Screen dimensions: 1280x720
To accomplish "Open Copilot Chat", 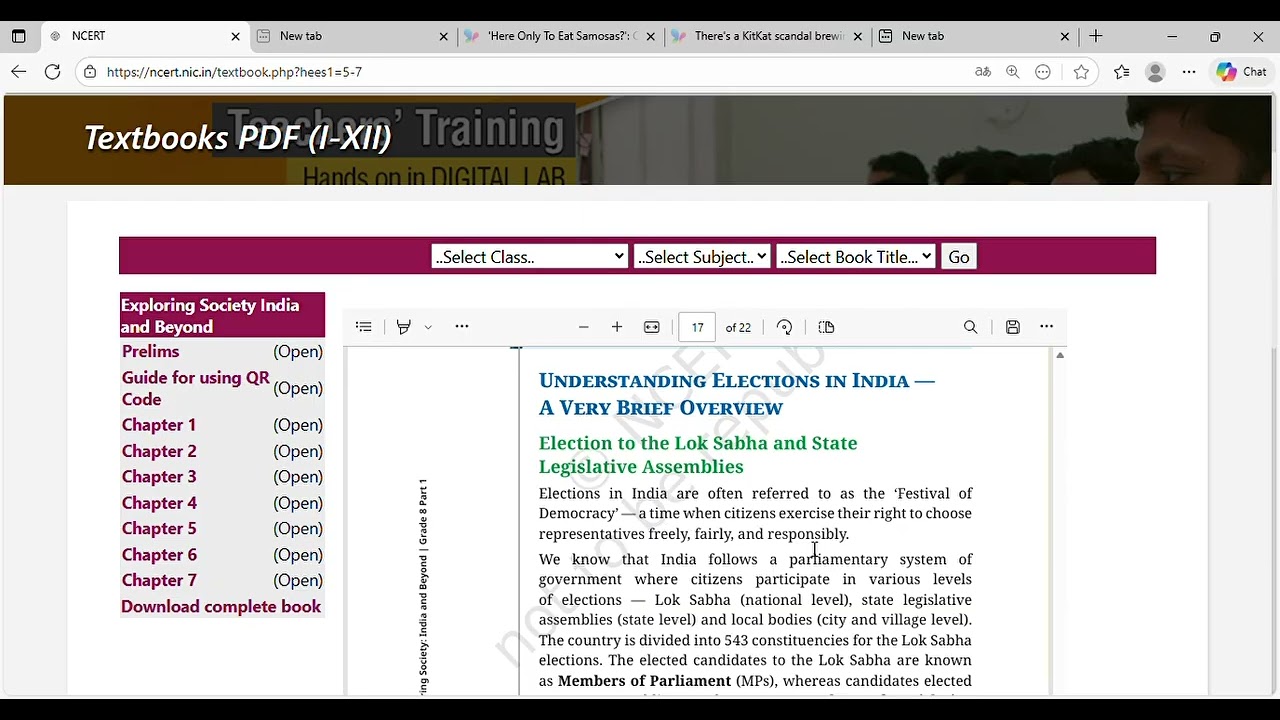I will coord(1242,72).
